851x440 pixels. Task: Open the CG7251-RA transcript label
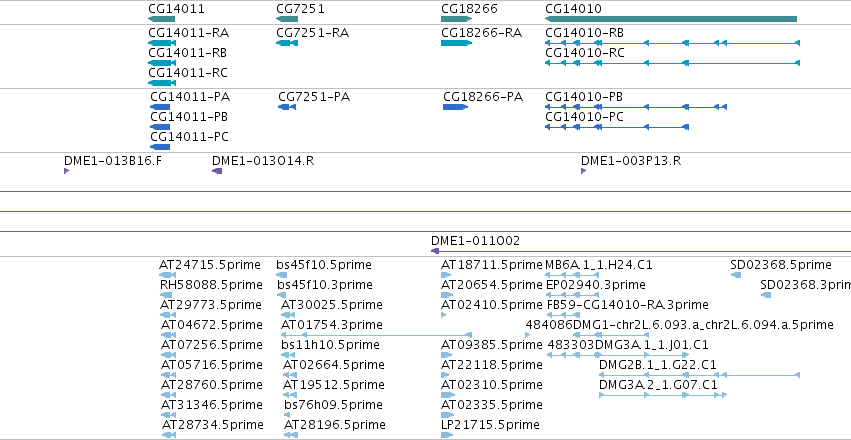[312, 33]
